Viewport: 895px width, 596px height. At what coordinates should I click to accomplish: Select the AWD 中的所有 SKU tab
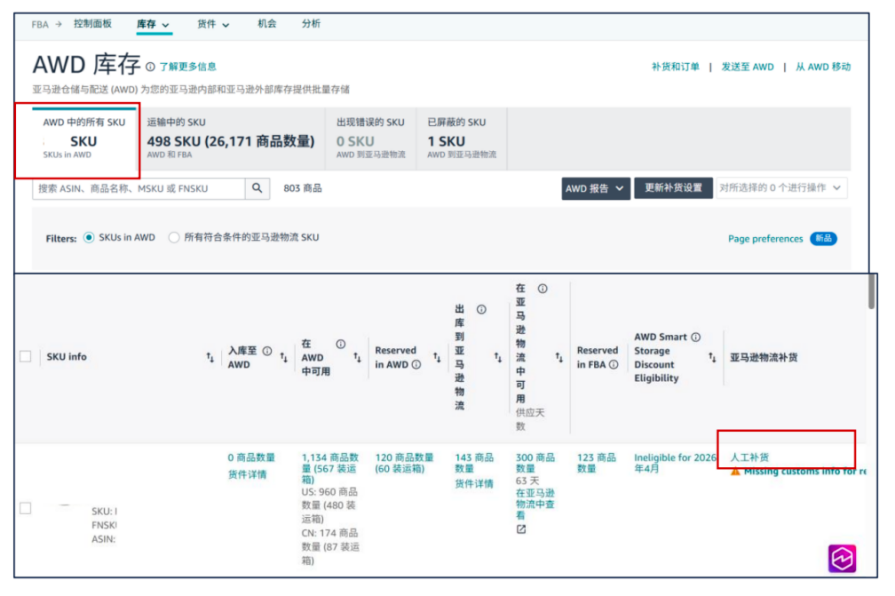[x=84, y=139]
